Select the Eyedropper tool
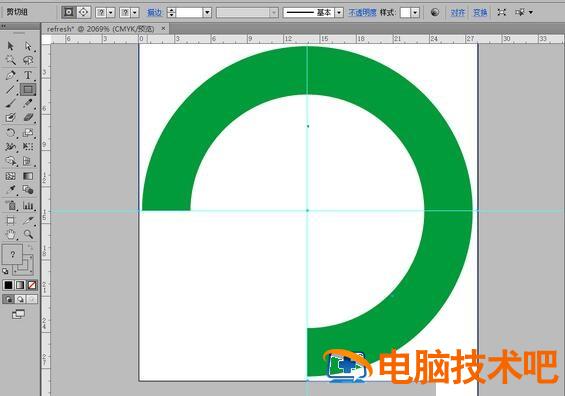565x396 pixels. (x=10, y=190)
